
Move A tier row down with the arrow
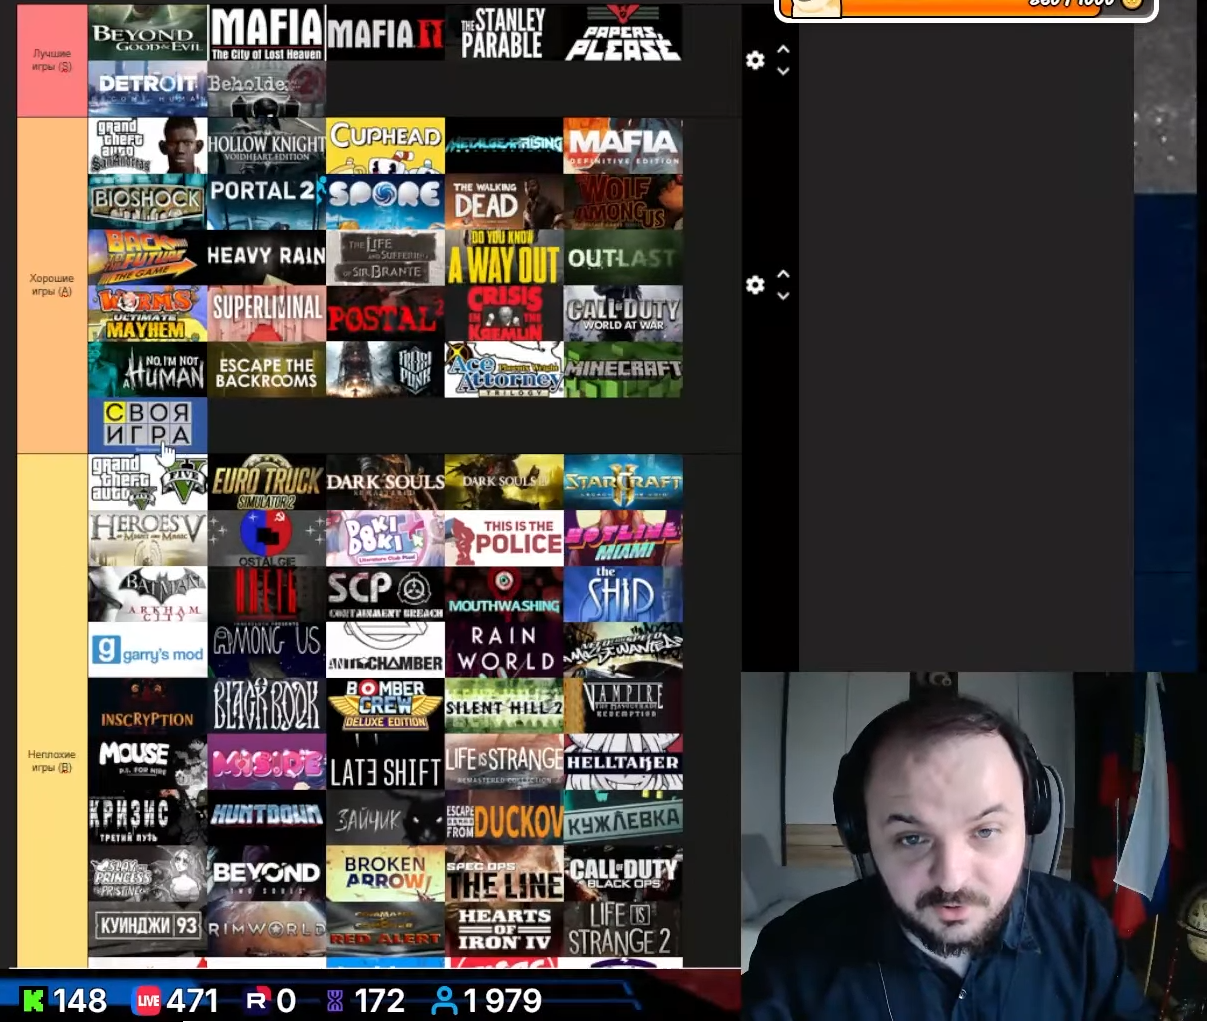tap(783, 296)
